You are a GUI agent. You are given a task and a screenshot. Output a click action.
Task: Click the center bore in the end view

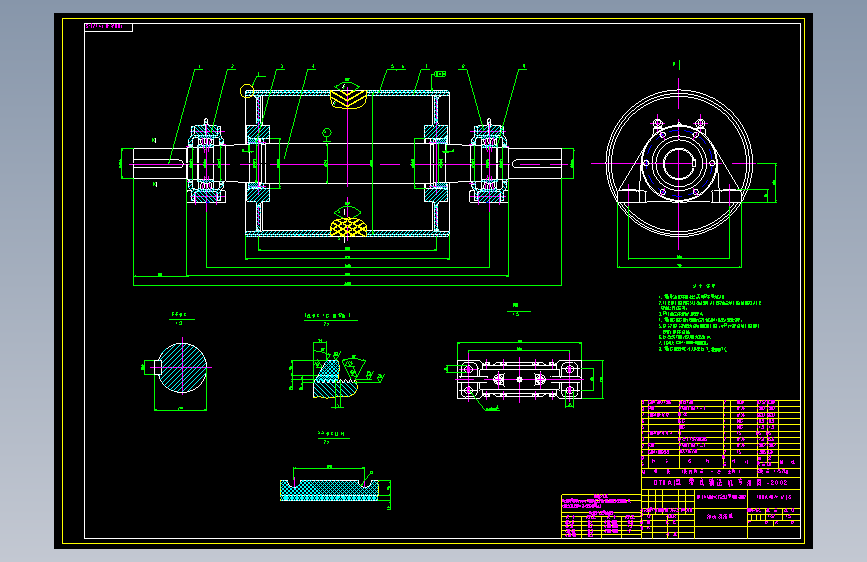click(679, 164)
